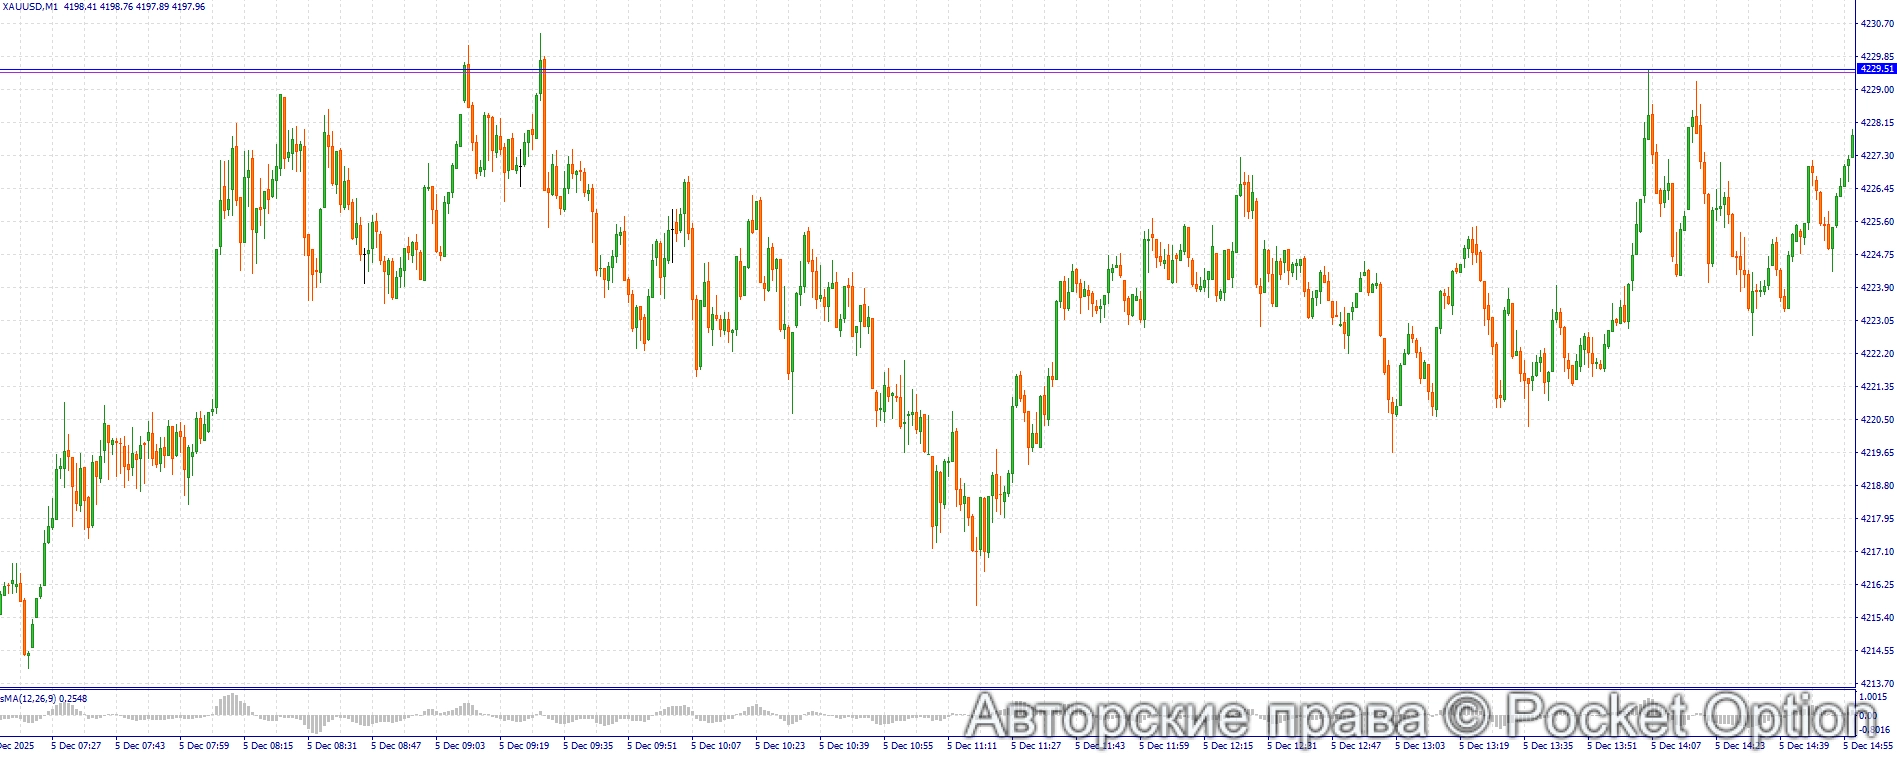Select the highlighted 4229.51 price tag
This screenshot has width=1897, height=757.
pyautogui.click(x=1875, y=69)
